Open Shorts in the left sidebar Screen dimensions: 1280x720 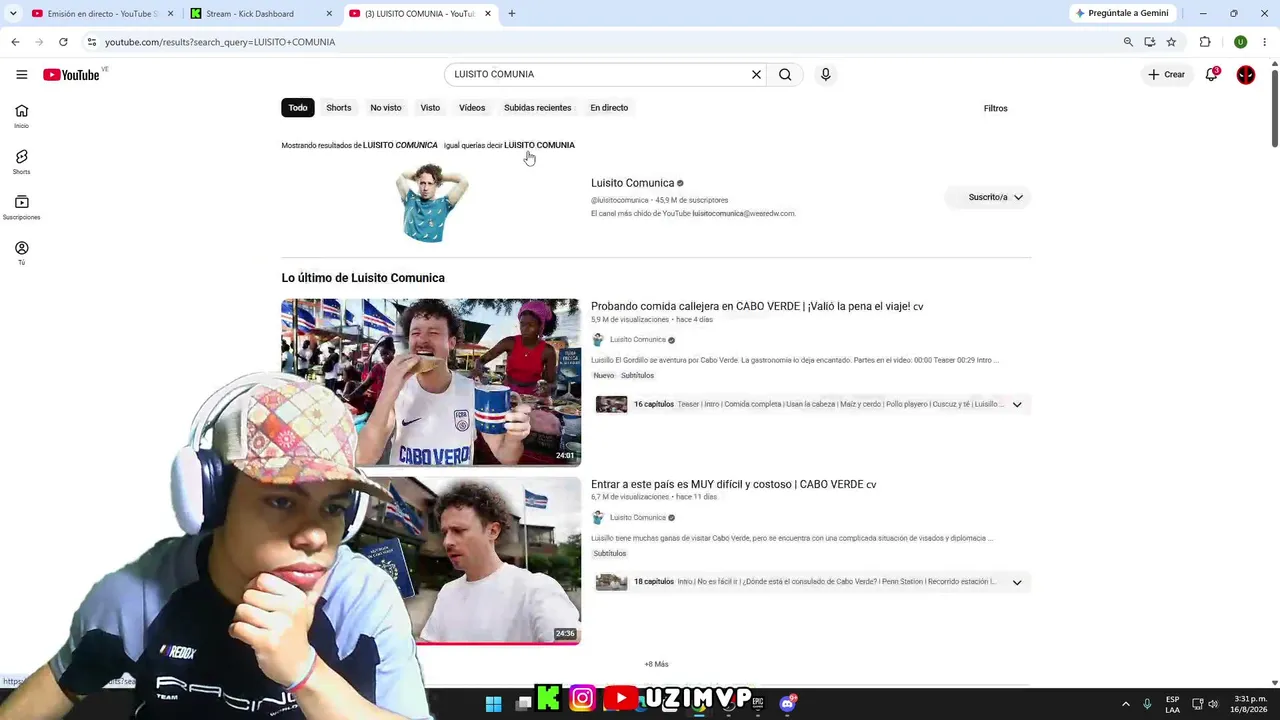[x=21, y=162]
